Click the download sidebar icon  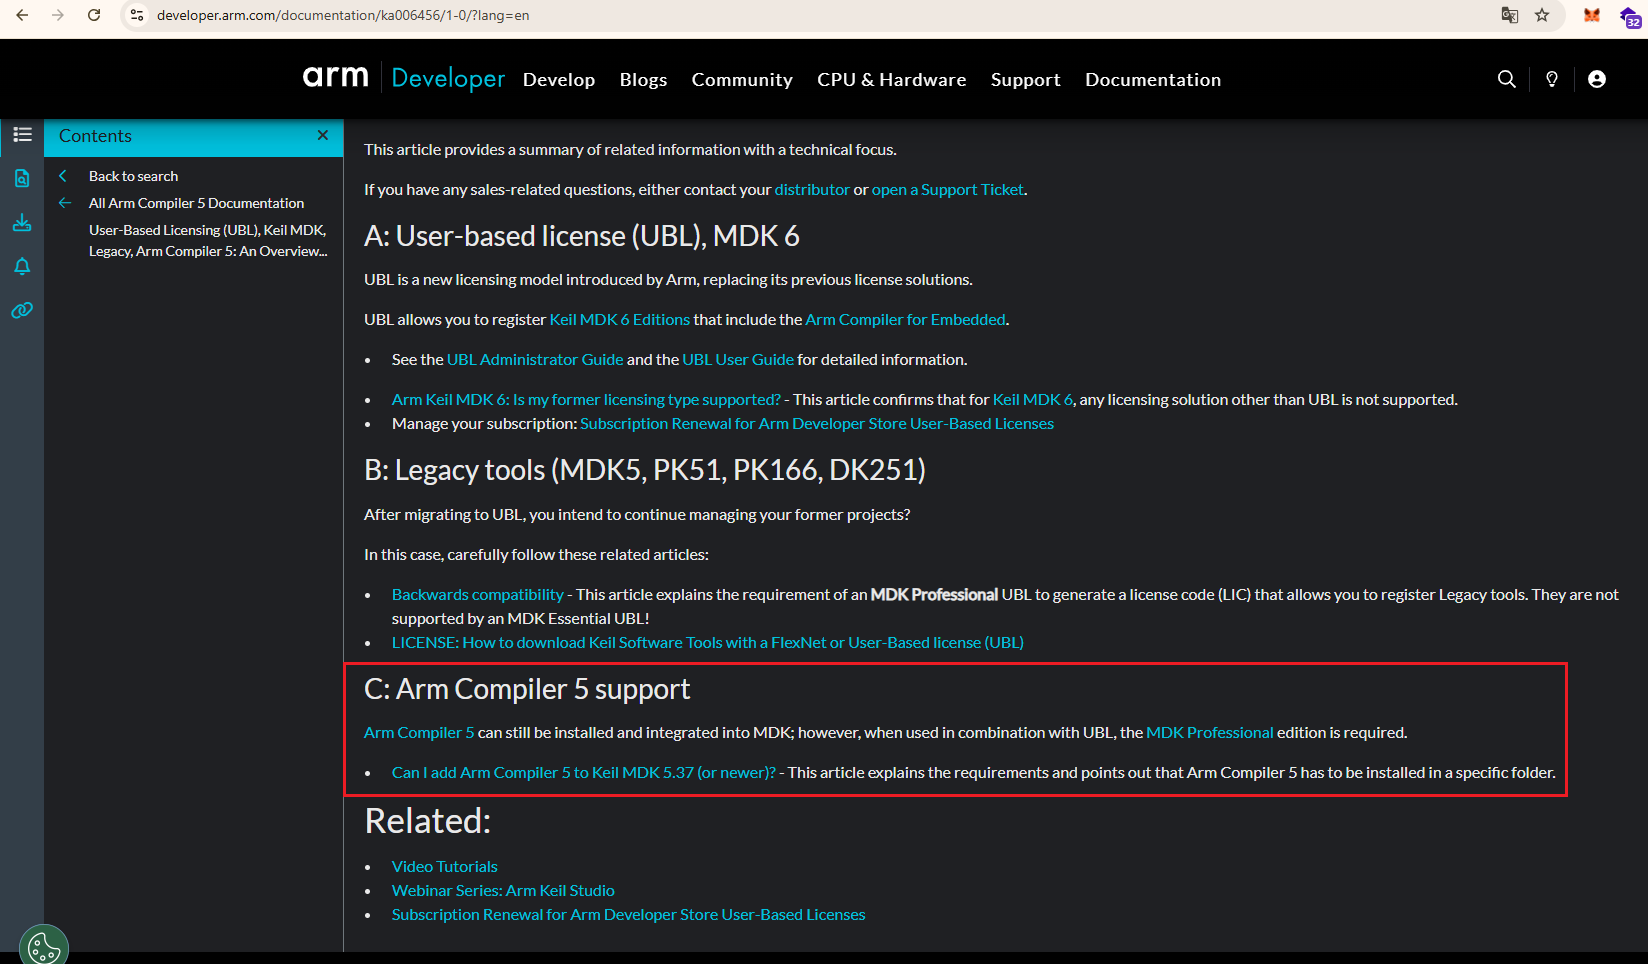pyautogui.click(x=22, y=222)
